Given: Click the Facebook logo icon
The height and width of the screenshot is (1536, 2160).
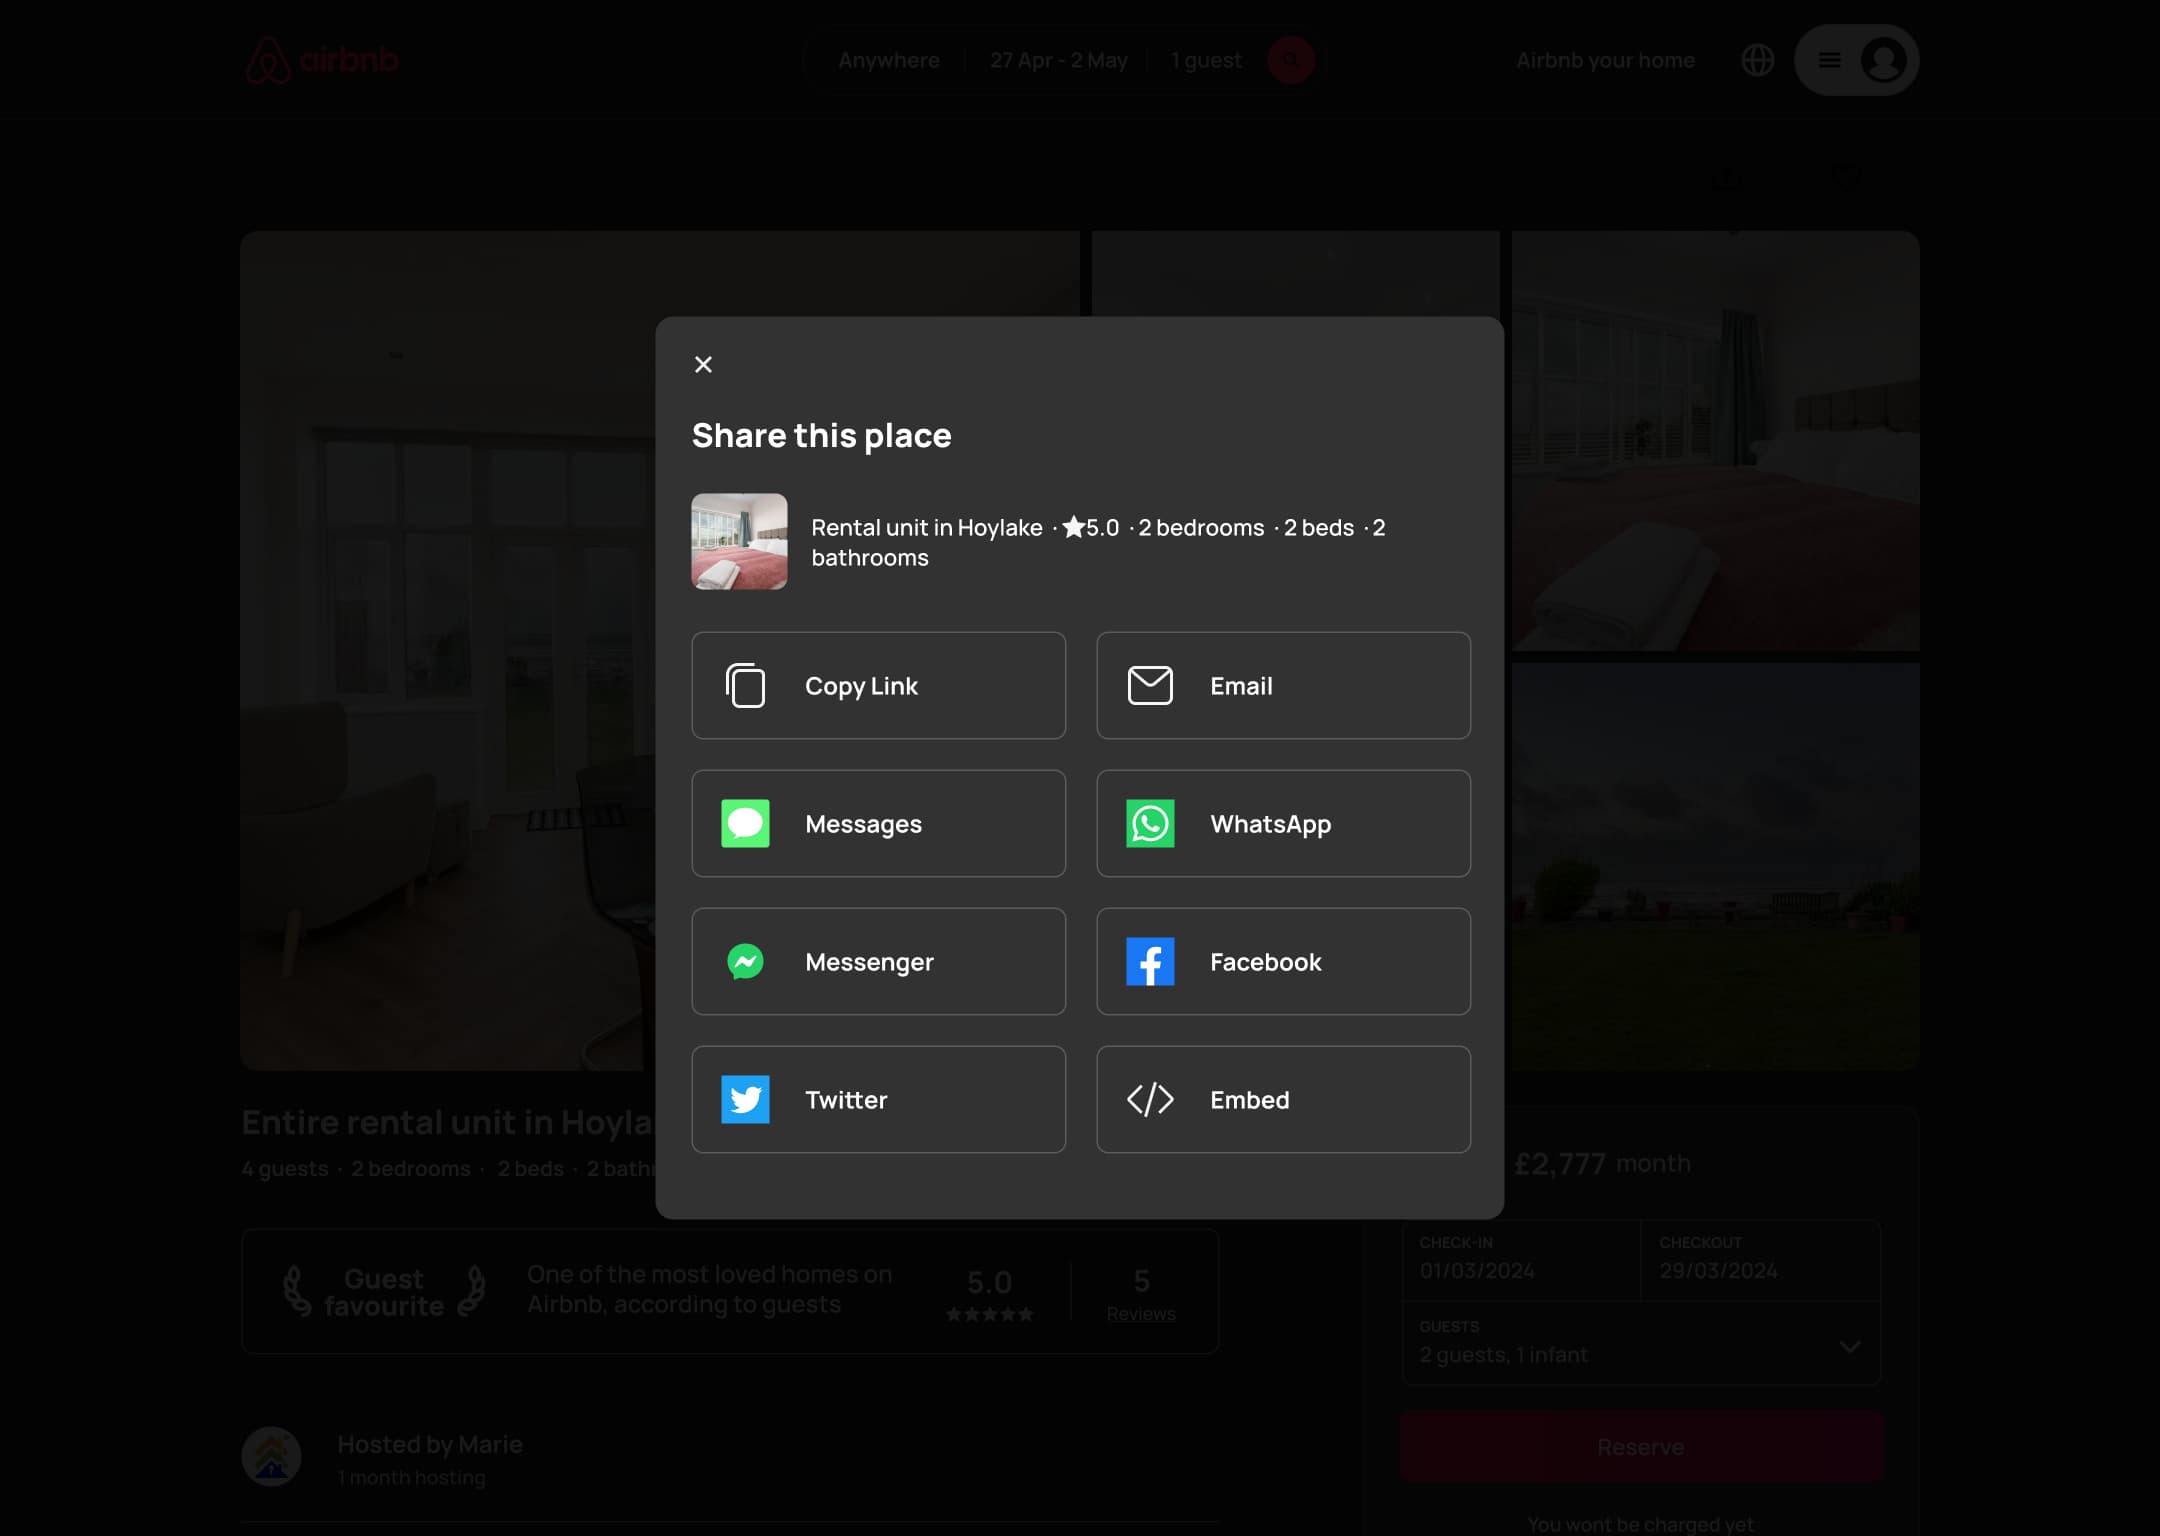Looking at the screenshot, I should [1150, 961].
